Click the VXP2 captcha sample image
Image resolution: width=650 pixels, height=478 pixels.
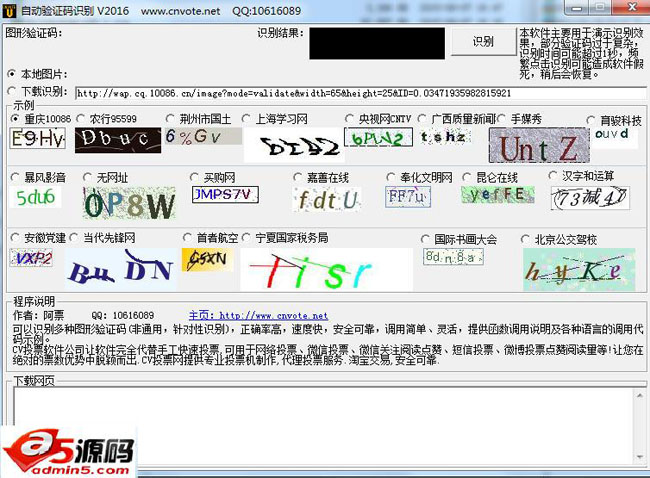coord(31,258)
